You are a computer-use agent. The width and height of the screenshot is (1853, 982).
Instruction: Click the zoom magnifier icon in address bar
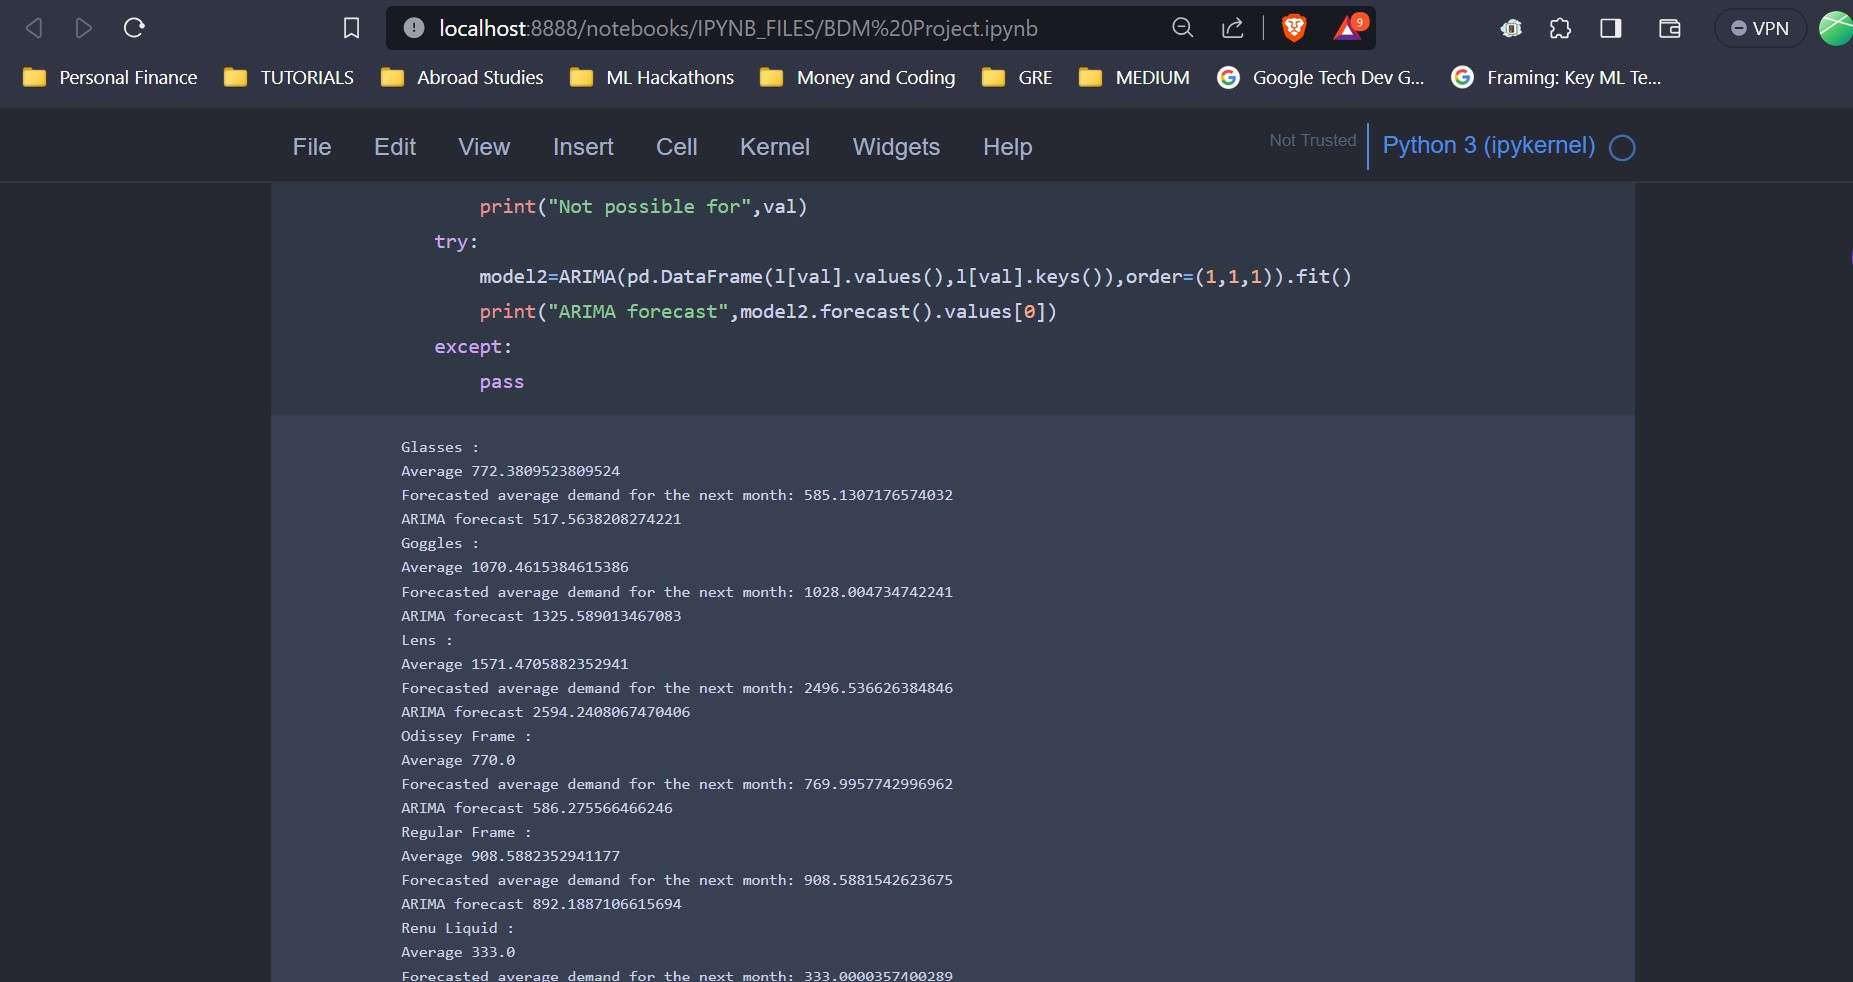pos(1182,28)
